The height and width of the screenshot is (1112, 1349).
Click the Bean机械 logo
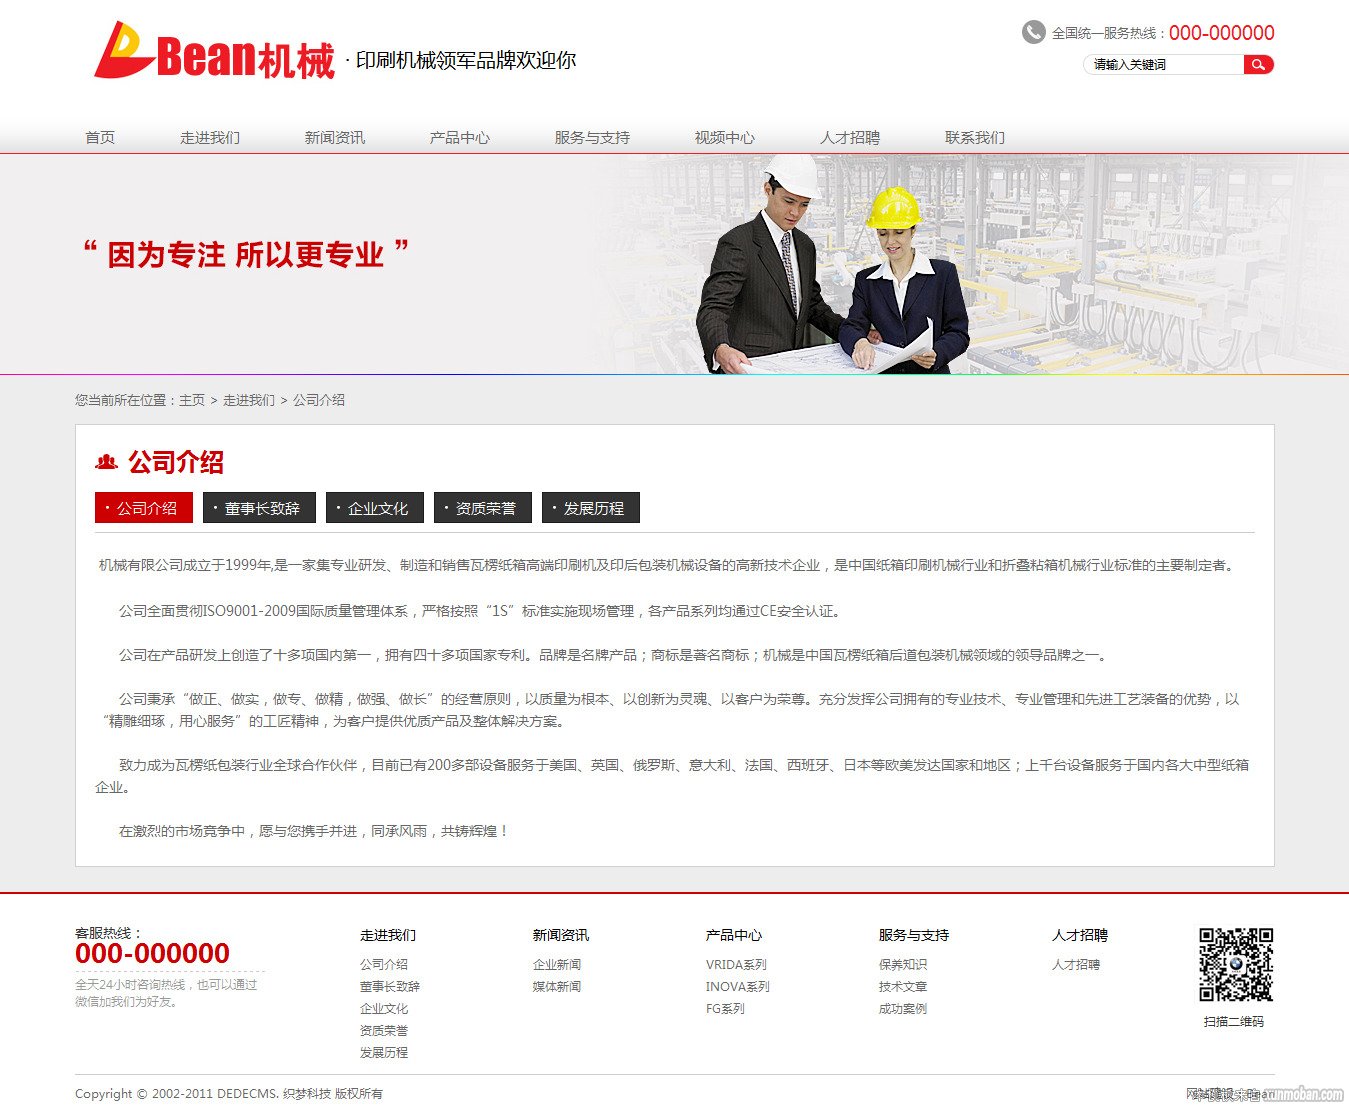[214, 50]
